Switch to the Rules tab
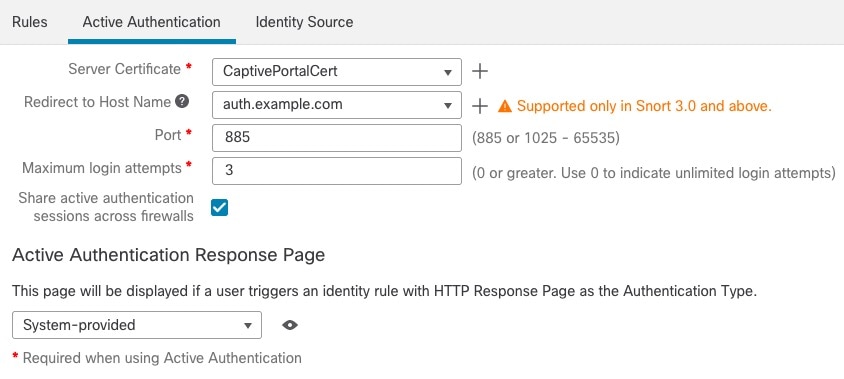The width and height of the screenshot is (844, 379). pos(30,22)
